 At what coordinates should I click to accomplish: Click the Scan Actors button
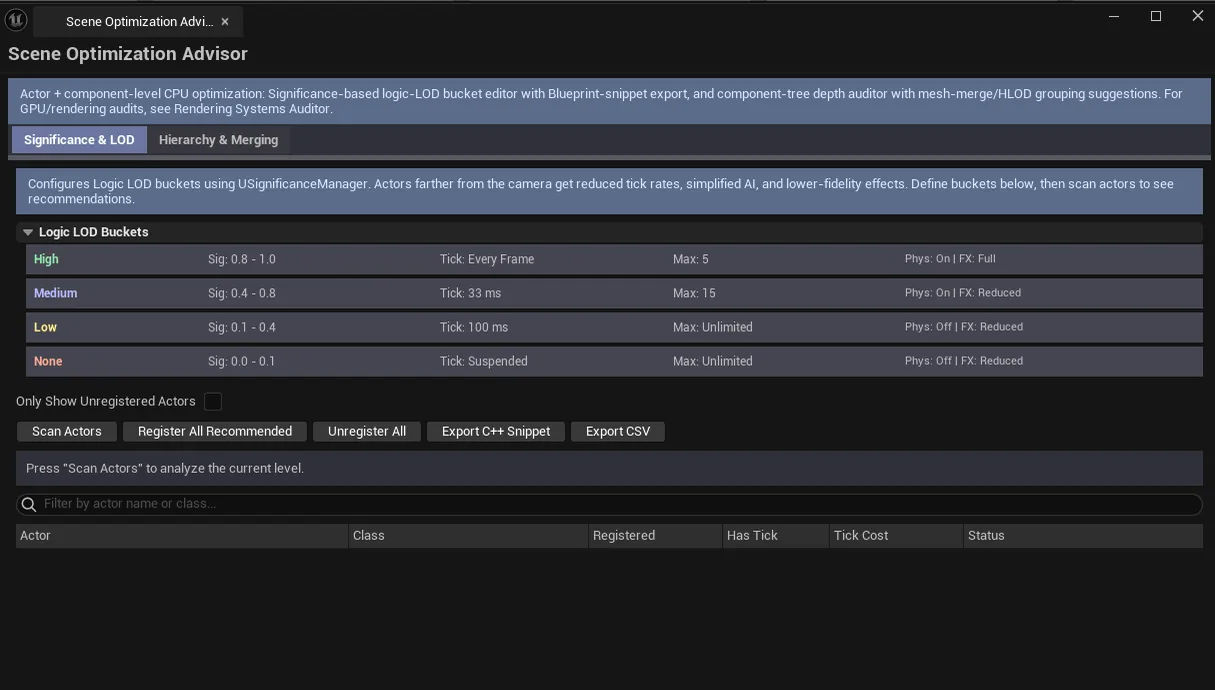coord(67,431)
